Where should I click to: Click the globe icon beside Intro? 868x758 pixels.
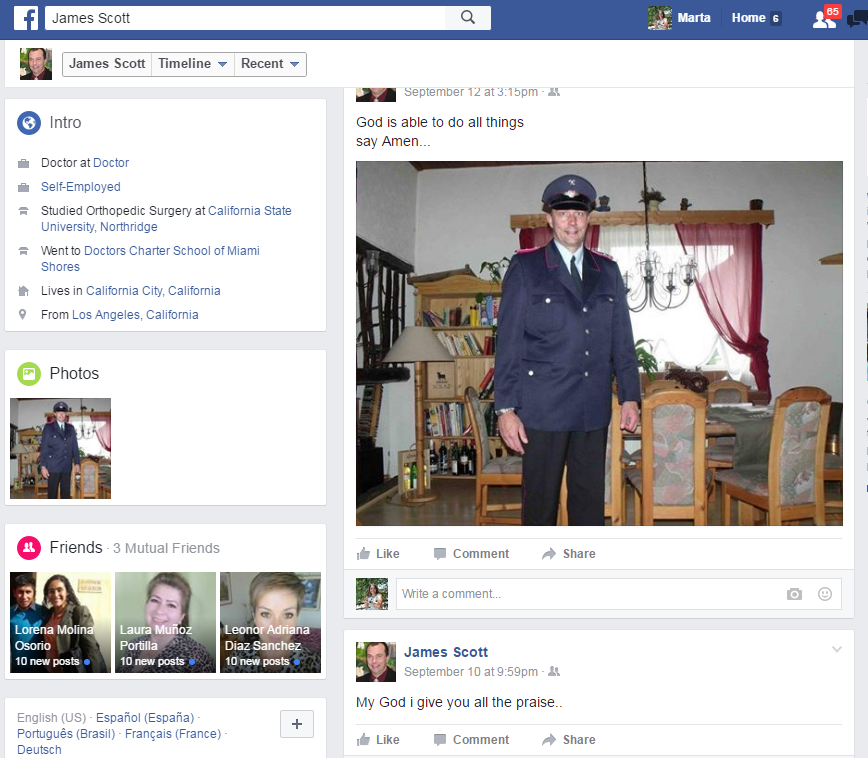[29, 122]
